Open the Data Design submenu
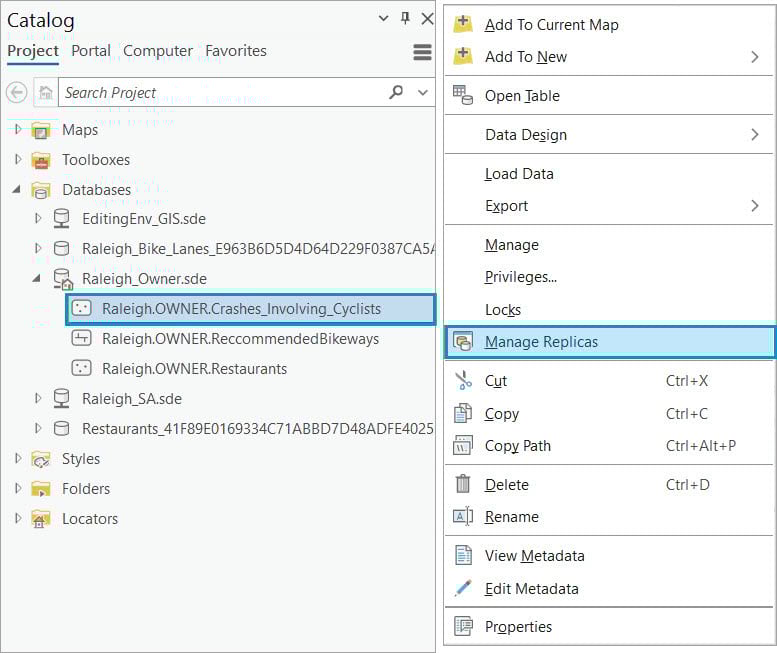This screenshot has width=777, height=653. point(526,135)
